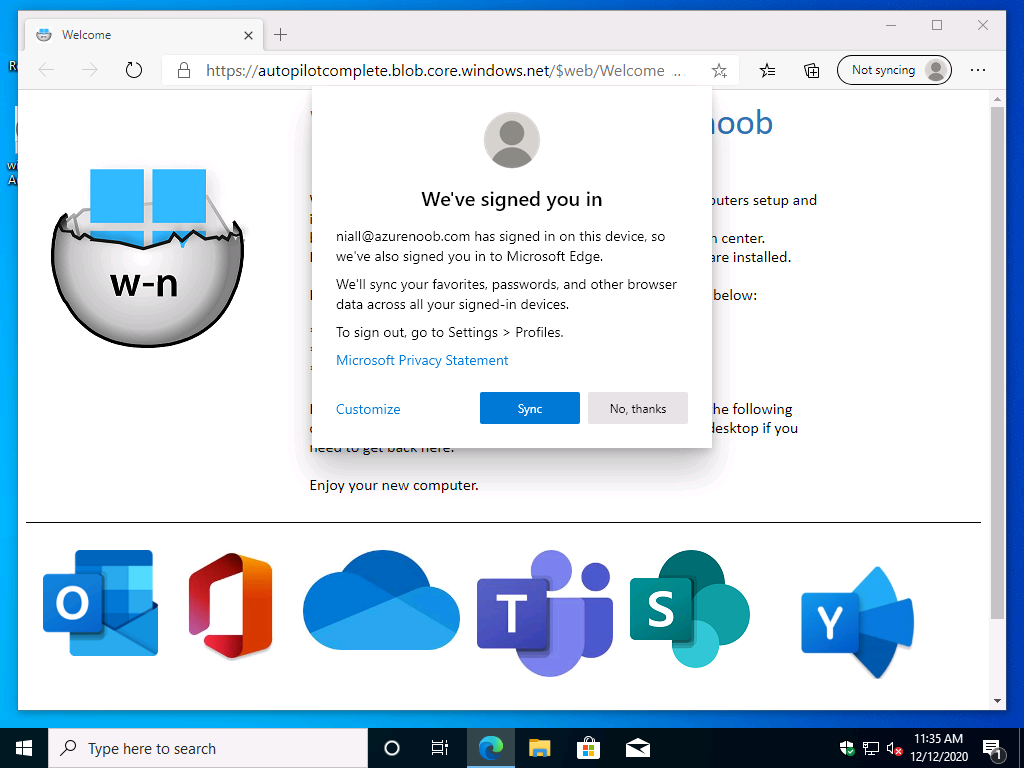Open Microsoft Store from the taskbar
Image resolution: width=1024 pixels, height=768 pixels.
click(588, 748)
